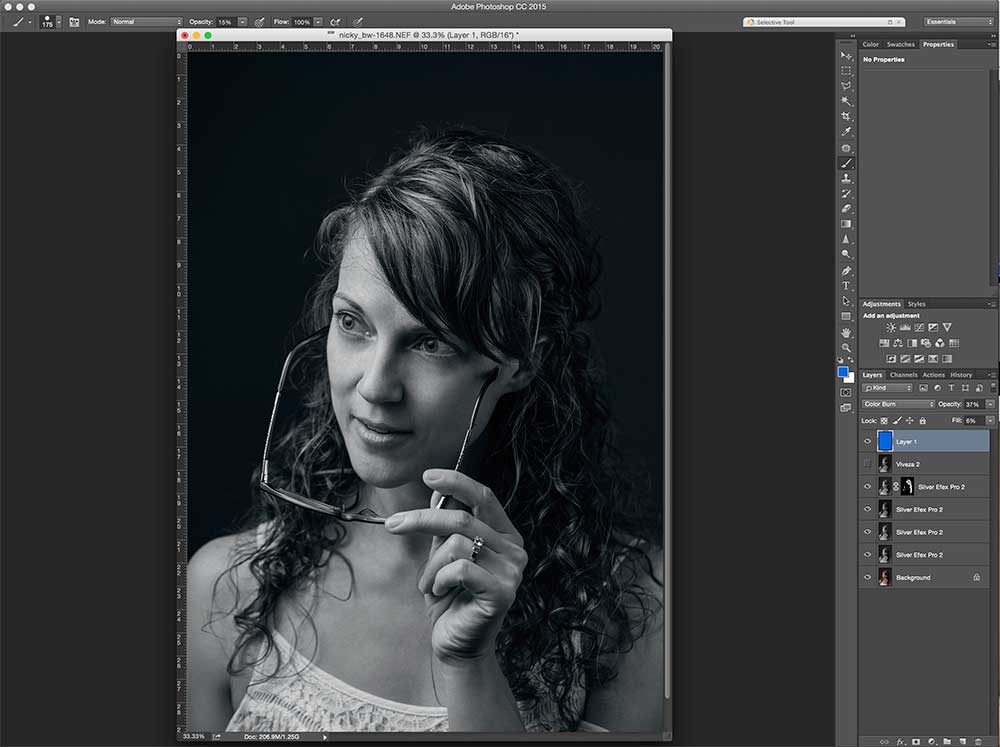Select the Type tool

click(846, 285)
